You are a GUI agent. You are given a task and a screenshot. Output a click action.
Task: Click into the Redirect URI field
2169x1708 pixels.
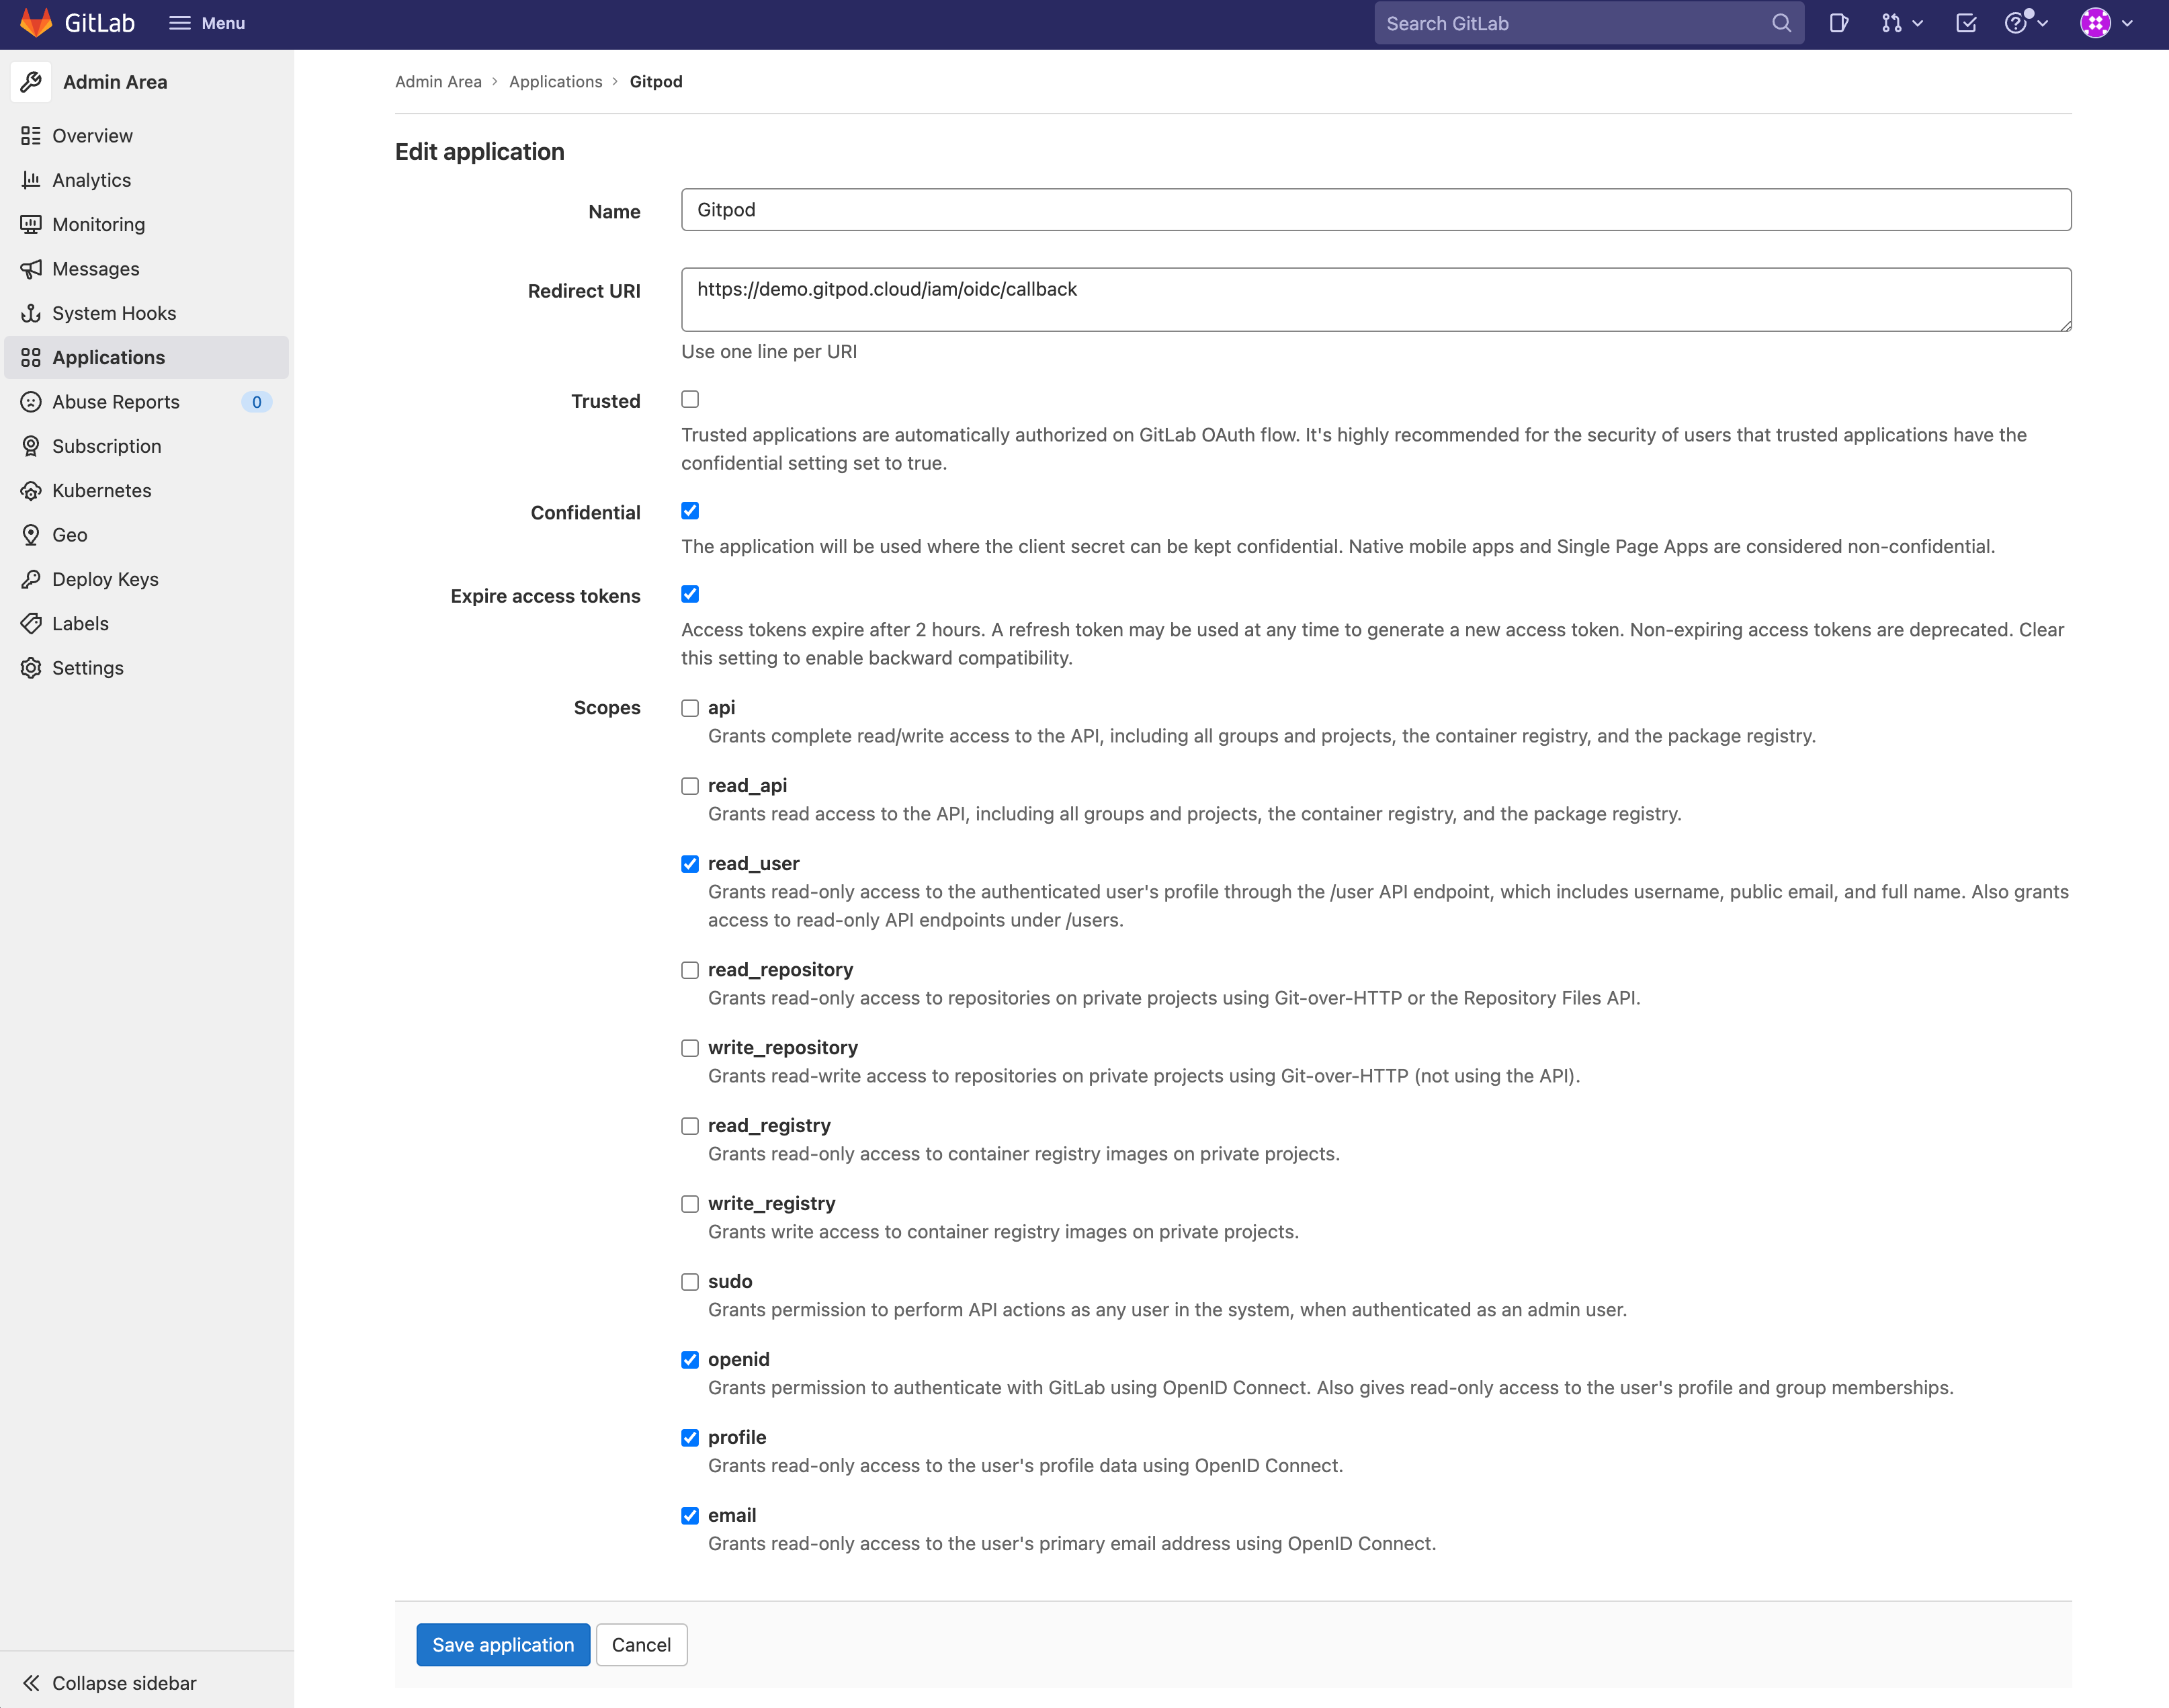coord(1375,299)
